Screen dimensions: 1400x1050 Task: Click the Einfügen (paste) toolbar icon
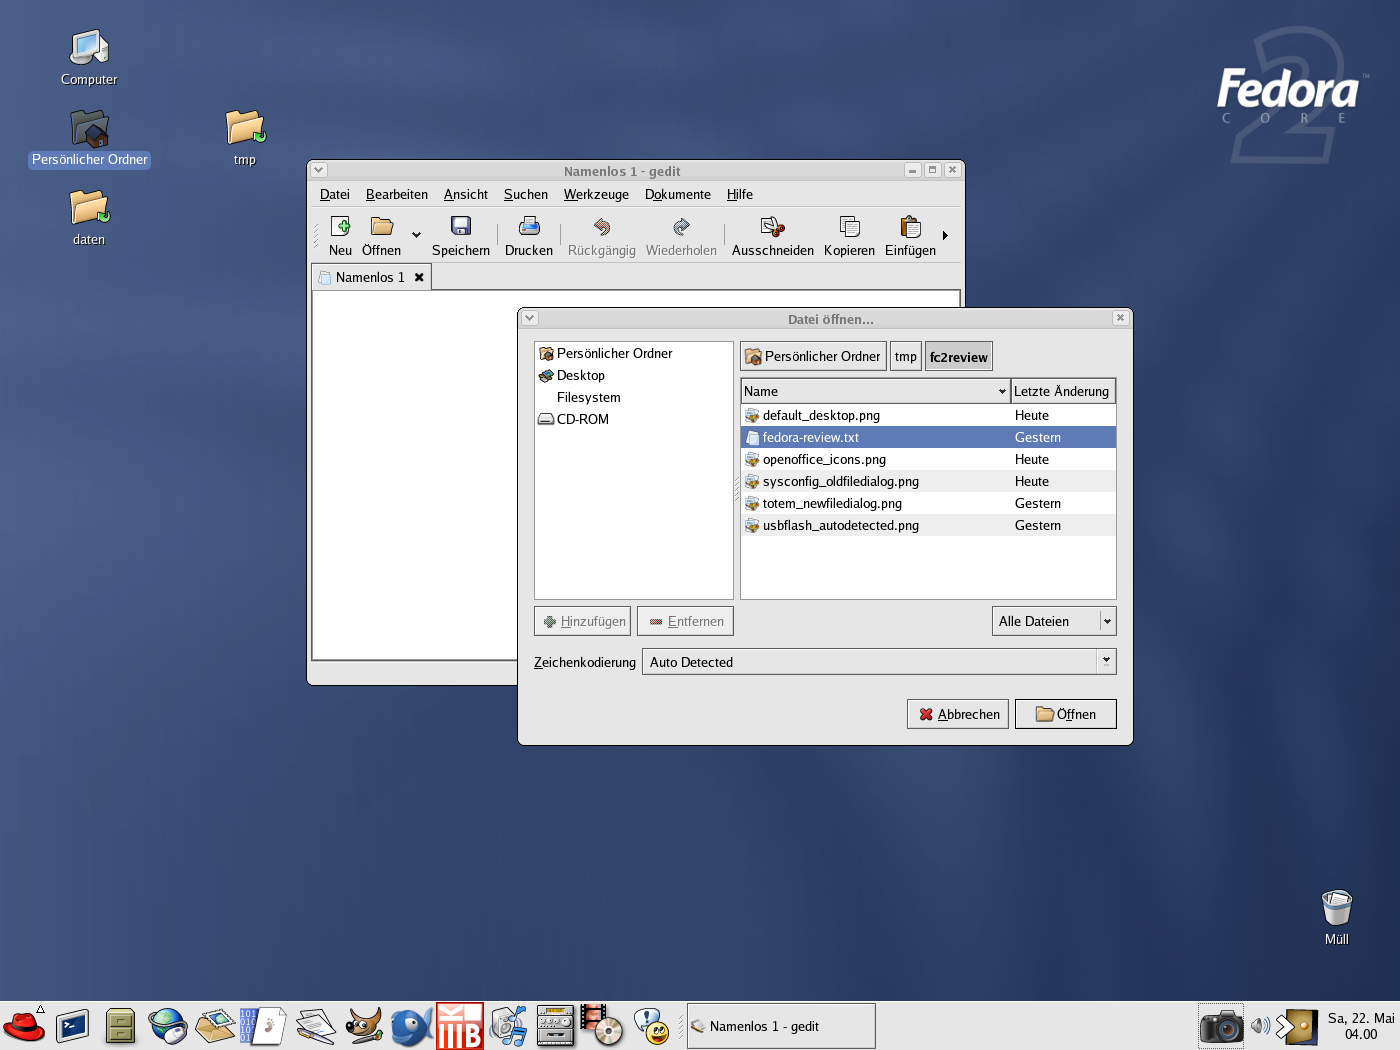click(908, 235)
